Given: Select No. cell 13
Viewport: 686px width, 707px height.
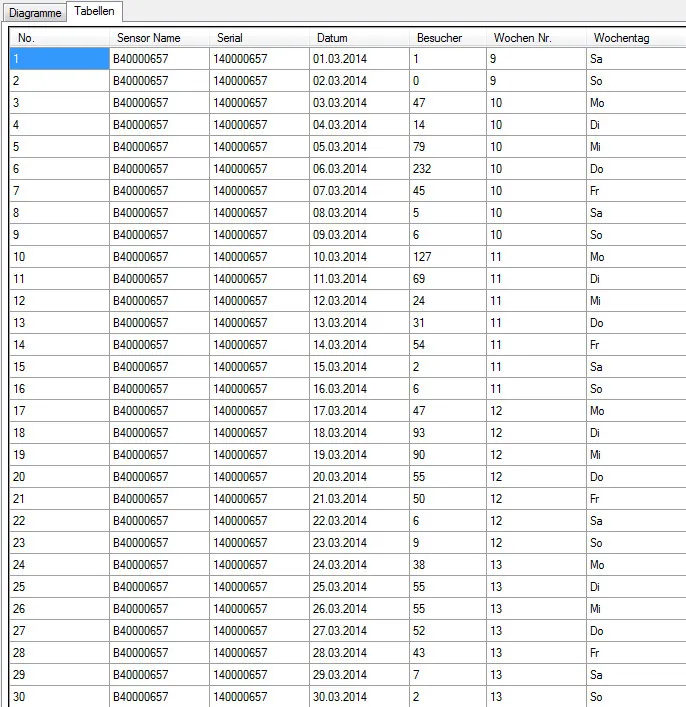Looking at the screenshot, I should pyautogui.click(x=60, y=323).
